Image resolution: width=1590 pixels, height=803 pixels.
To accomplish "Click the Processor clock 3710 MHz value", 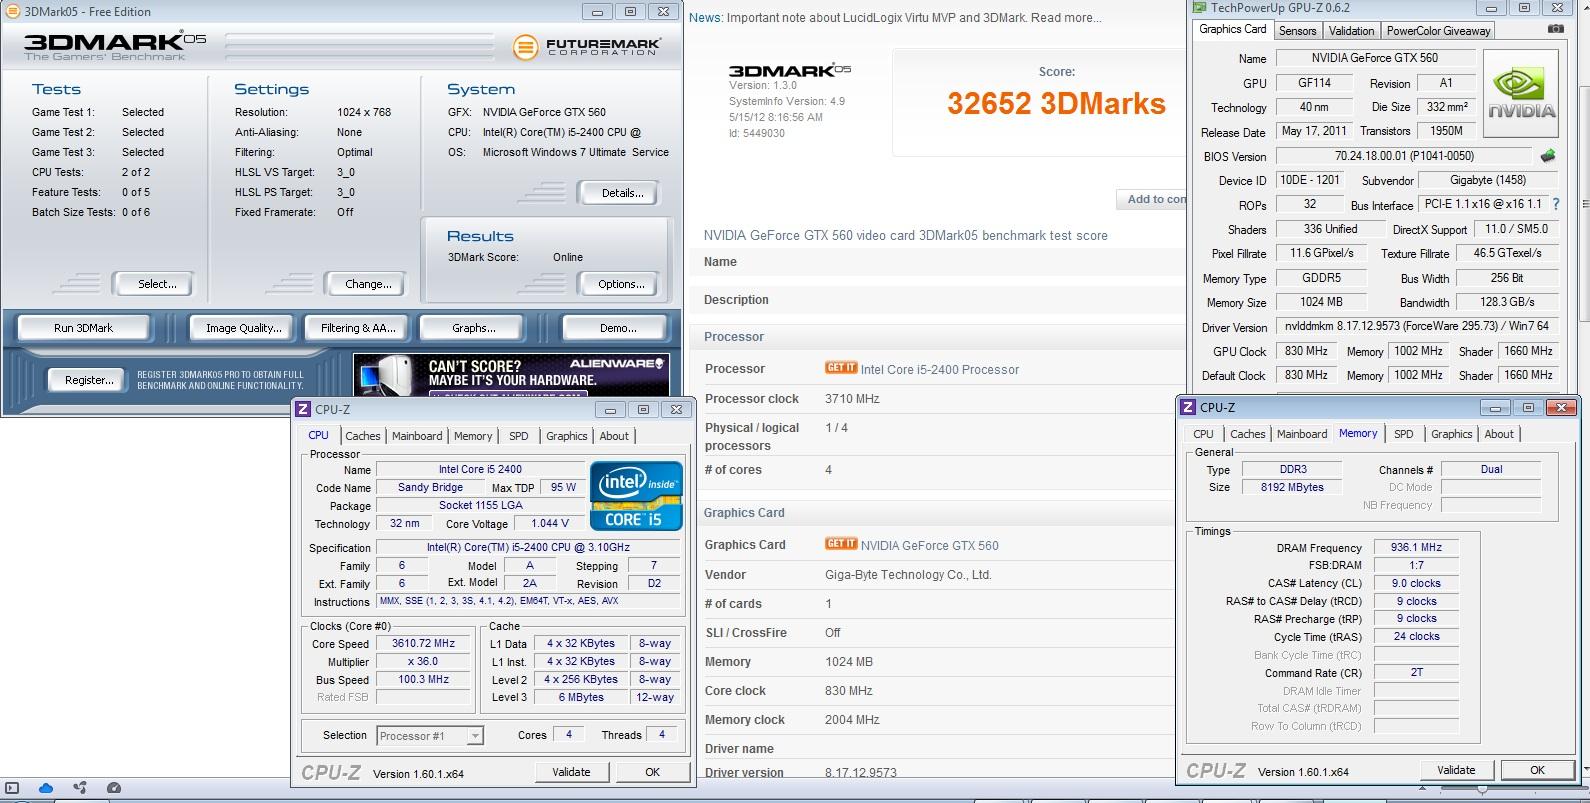I will (x=852, y=399).
